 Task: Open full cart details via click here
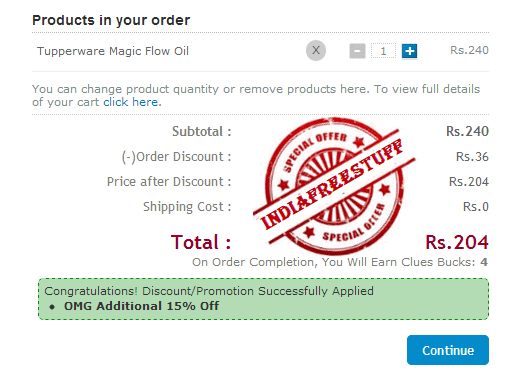(130, 102)
